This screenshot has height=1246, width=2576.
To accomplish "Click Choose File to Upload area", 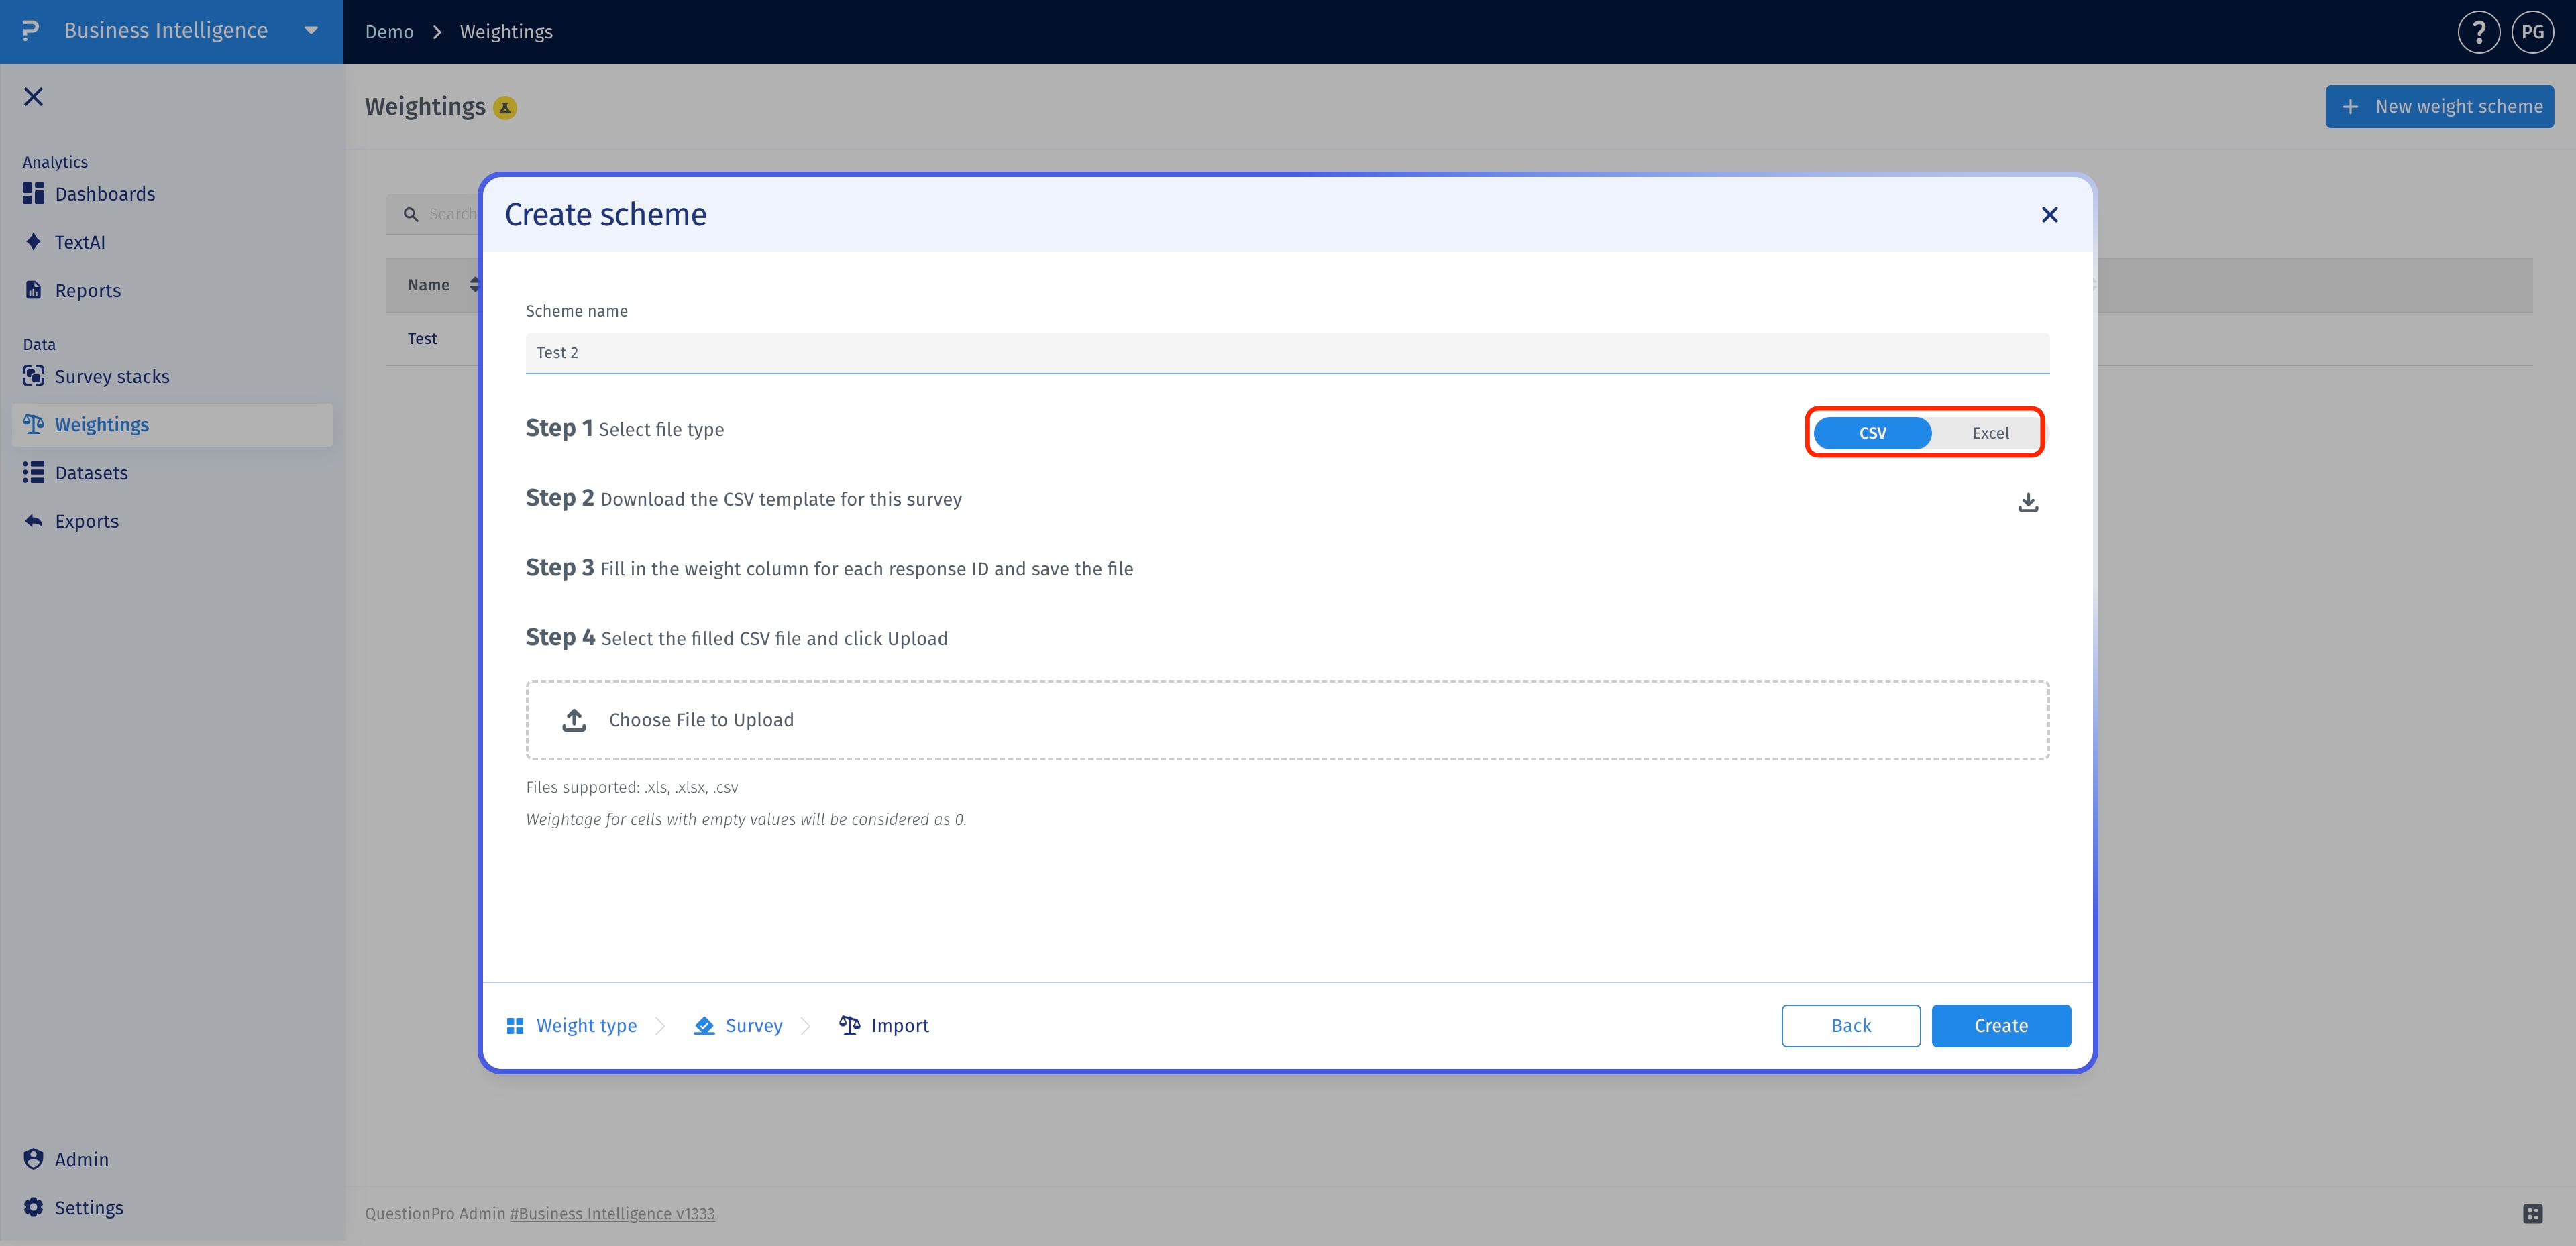I will tap(1287, 720).
